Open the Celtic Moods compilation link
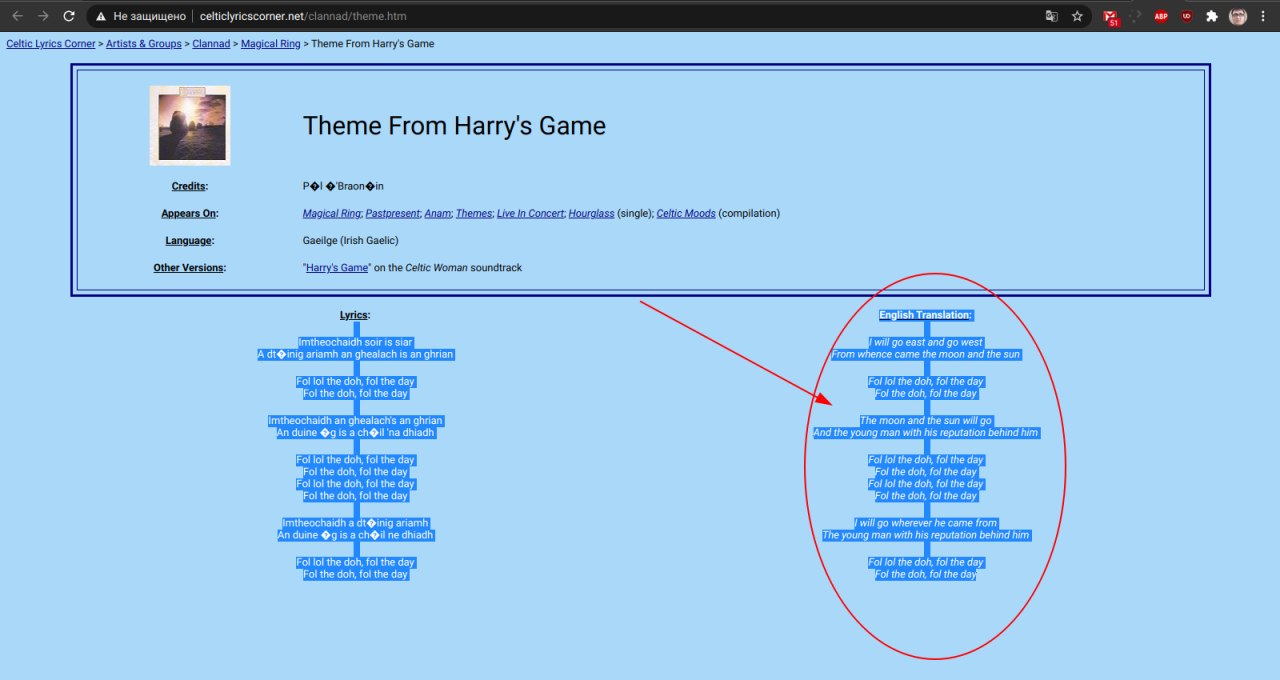This screenshot has width=1280, height=680. pos(686,213)
